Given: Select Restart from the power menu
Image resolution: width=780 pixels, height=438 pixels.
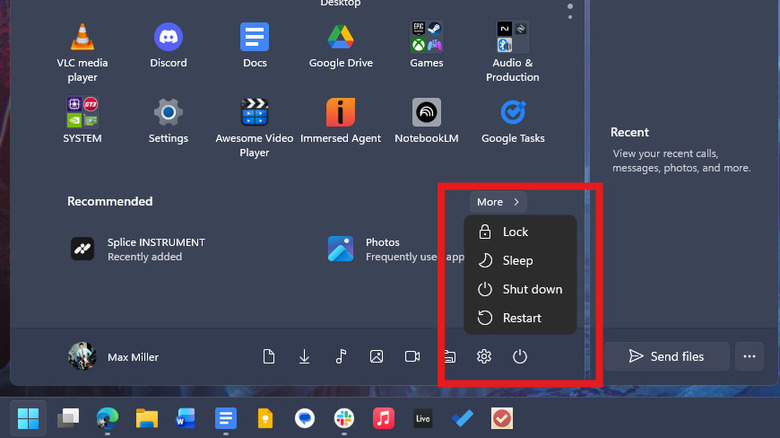Looking at the screenshot, I should click(520, 318).
